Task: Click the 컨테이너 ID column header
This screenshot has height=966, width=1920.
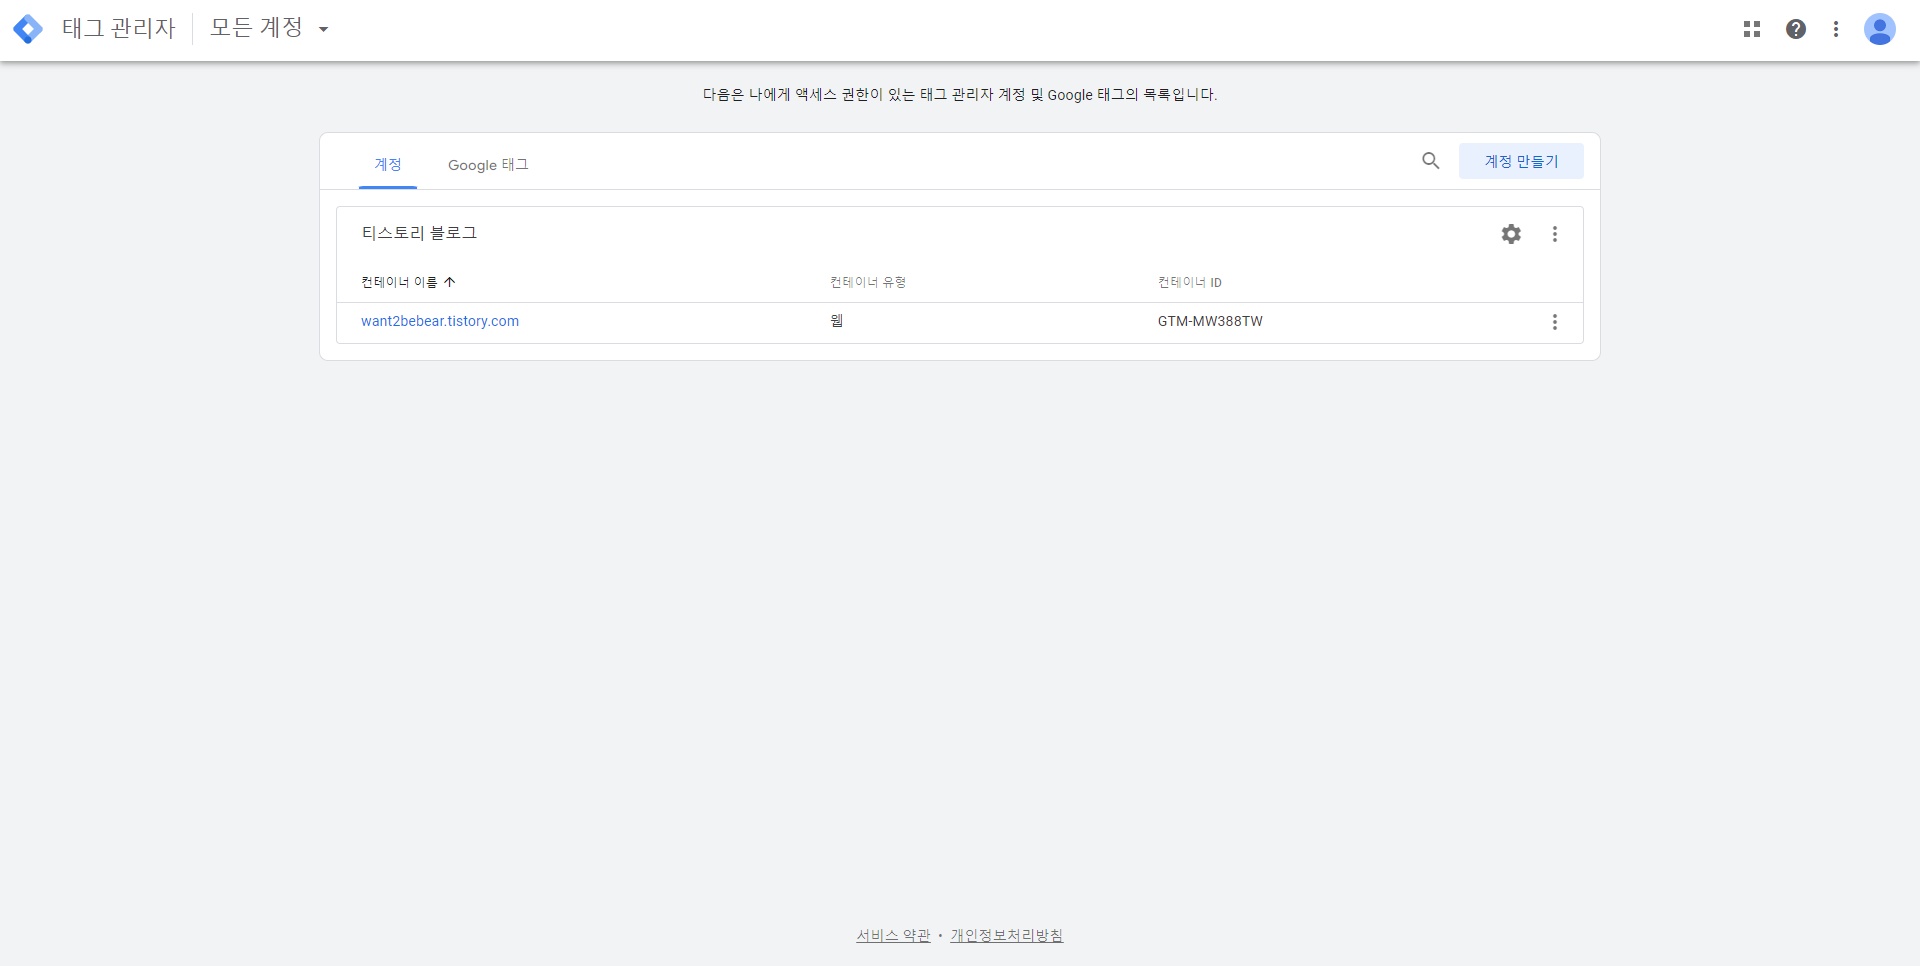Action: 1190,282
